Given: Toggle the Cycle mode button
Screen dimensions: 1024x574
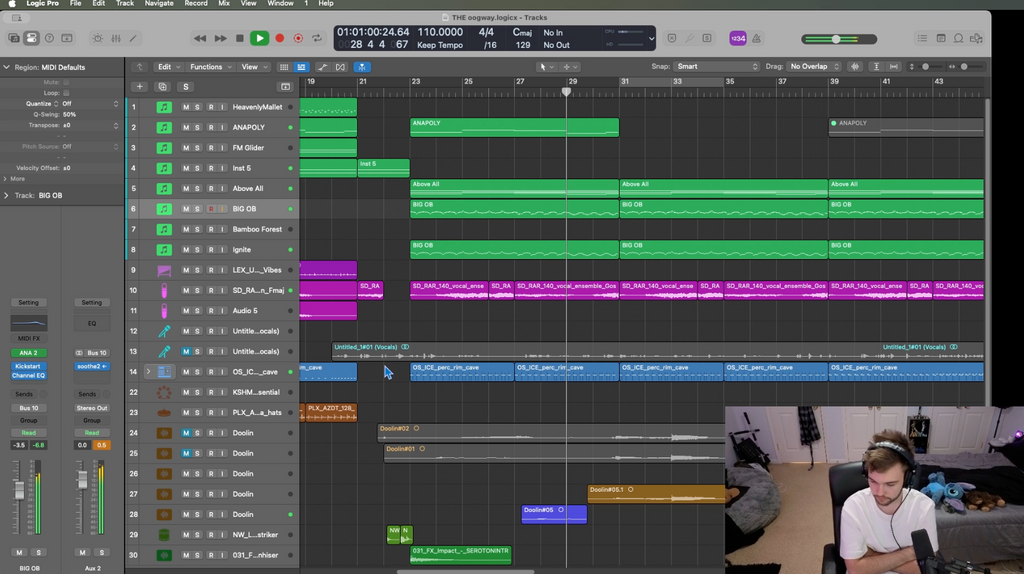Looking at the screenshot, I should click(x=317, y=39).
